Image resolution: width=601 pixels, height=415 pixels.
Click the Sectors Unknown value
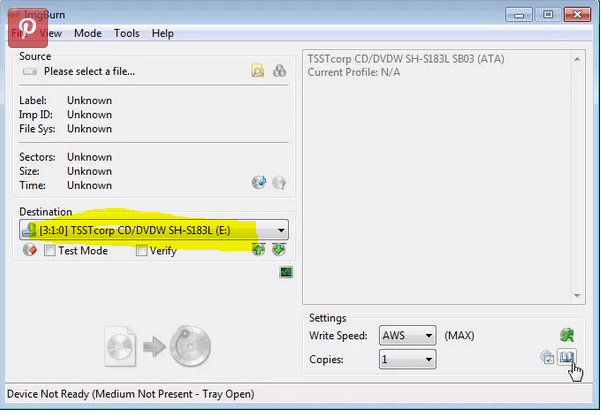coord(89,157)
